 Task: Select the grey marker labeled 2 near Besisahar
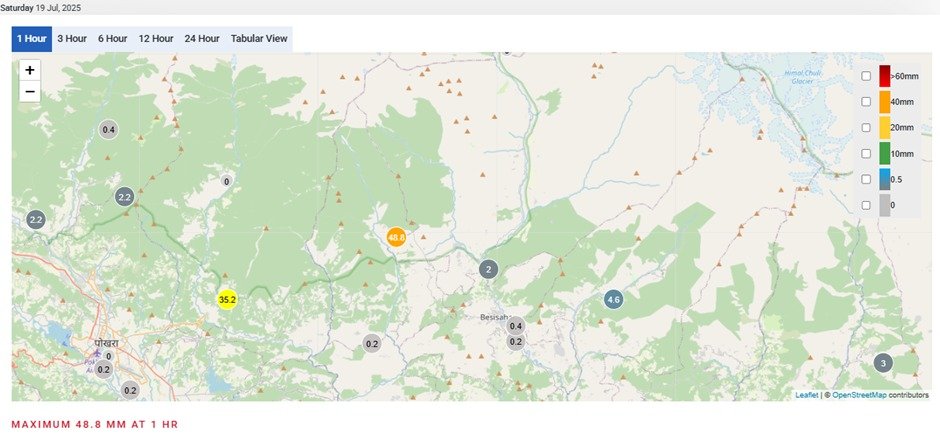coord(489,269)
